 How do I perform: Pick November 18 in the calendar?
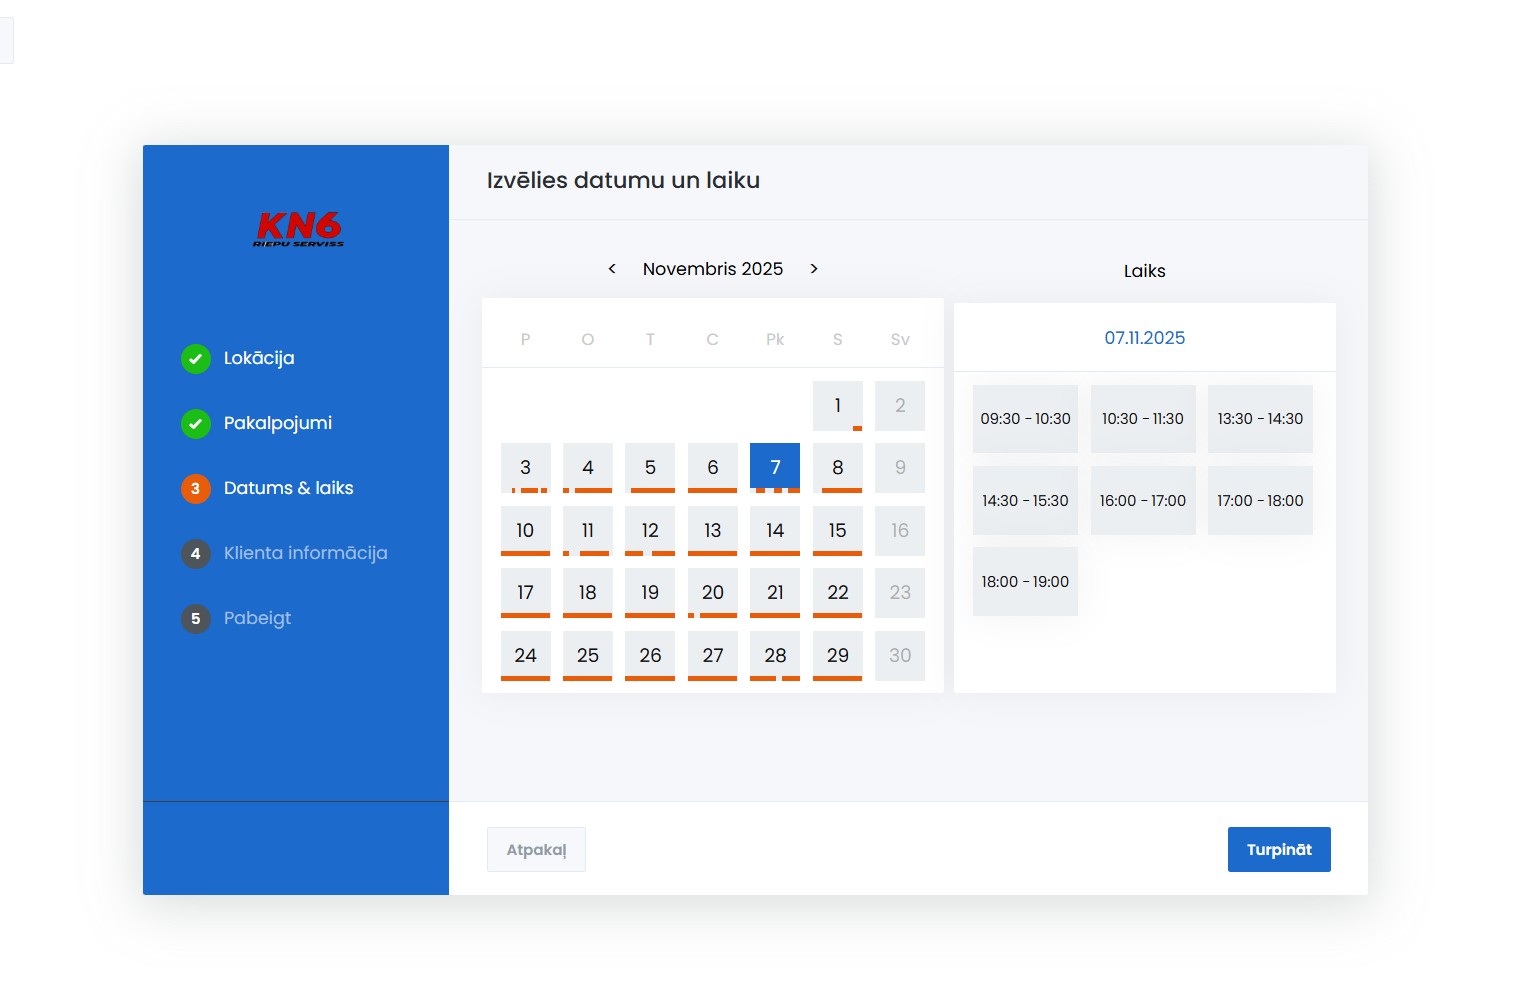point(588,592)
